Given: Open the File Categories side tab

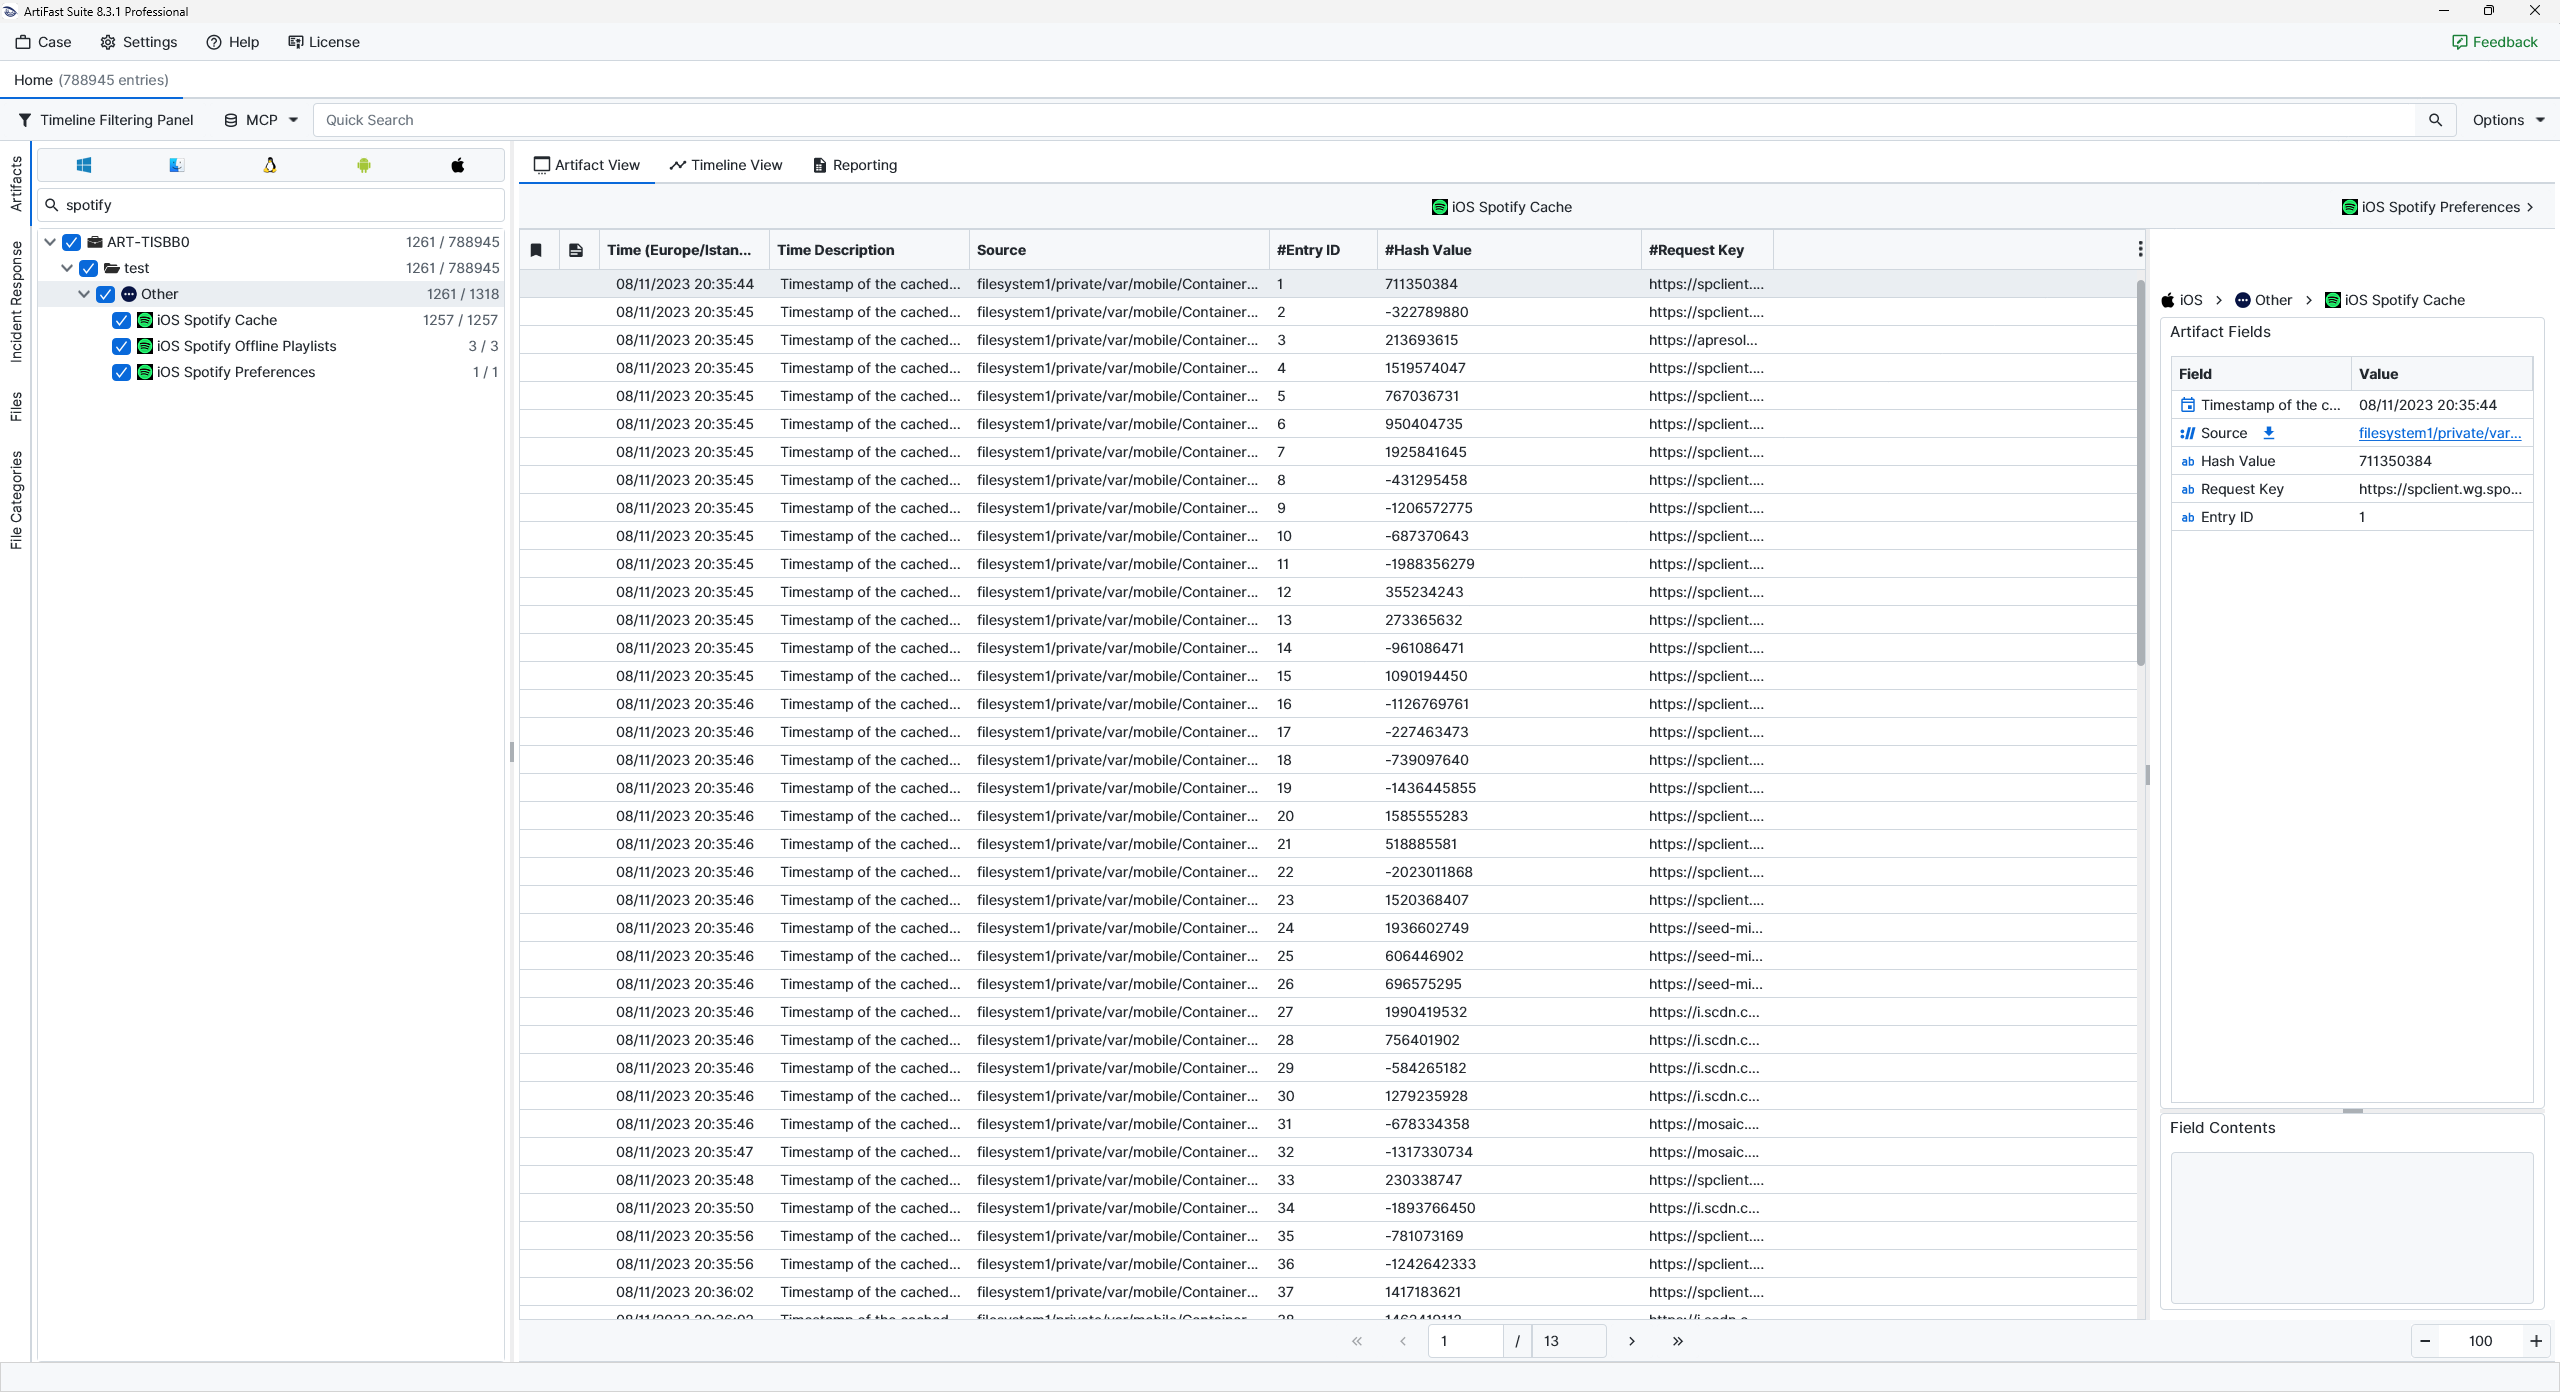Looking at the screenshot, I should [x=16, y=501].
